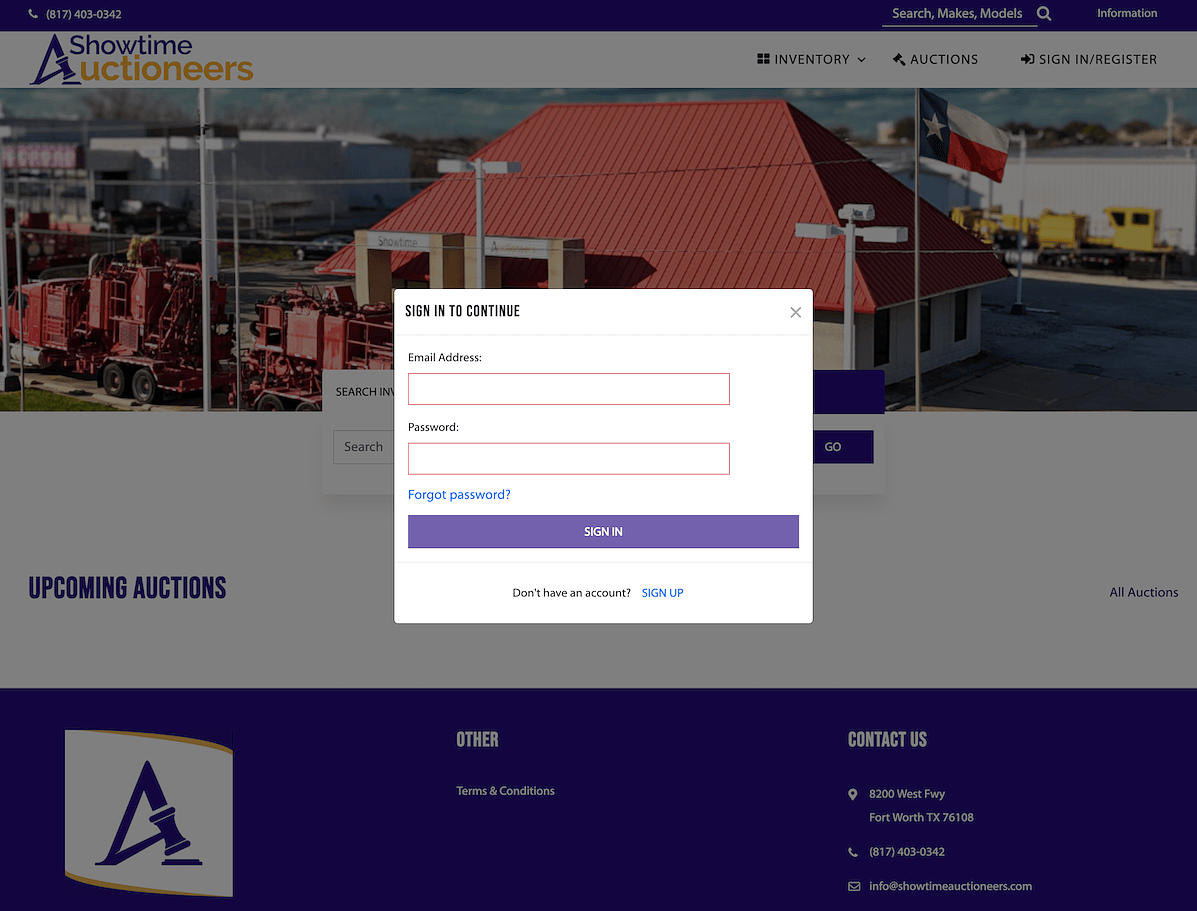
Task: Click the purple SIGN IN button
Action: [x=603, y=531]
